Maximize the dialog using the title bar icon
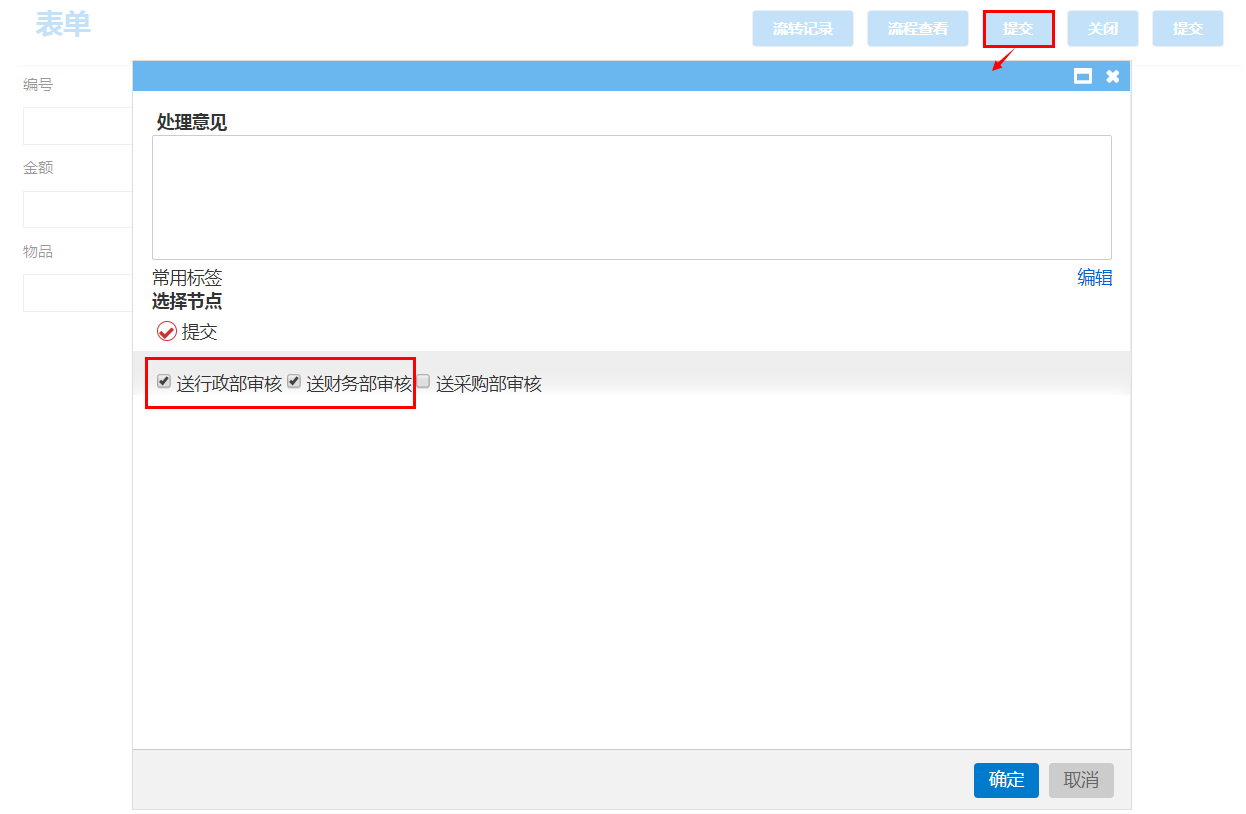The image size is (1246, 814). point(1082,76)
